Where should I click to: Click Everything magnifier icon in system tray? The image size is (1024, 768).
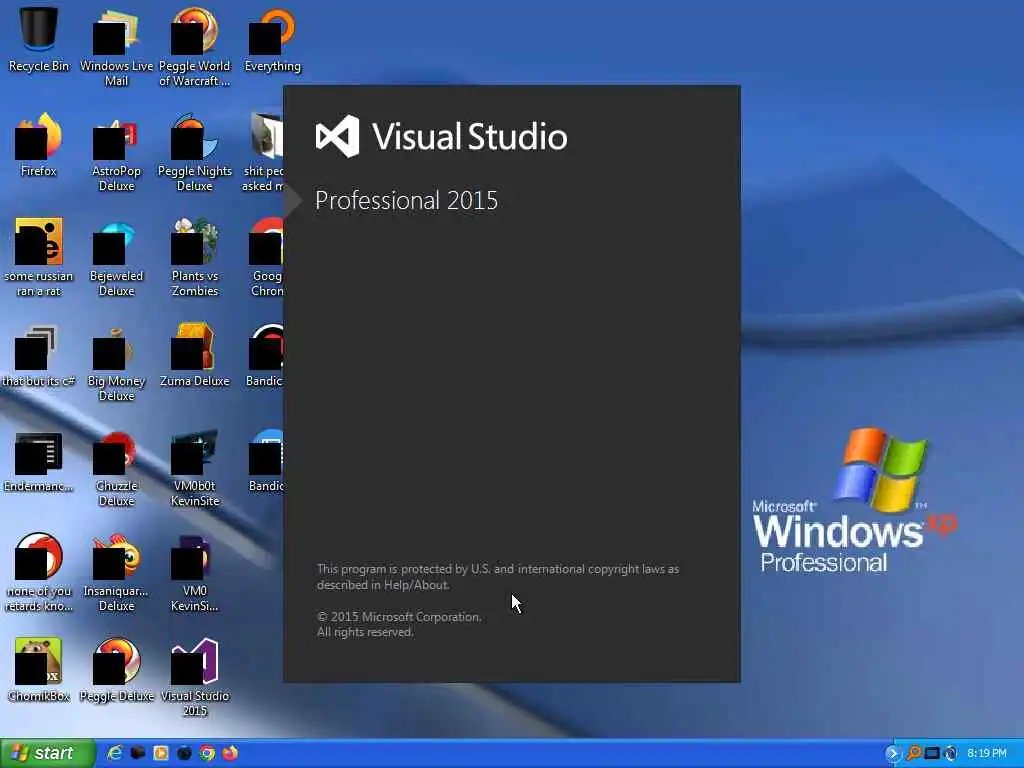pyautogui.click(x=914, y=754)
